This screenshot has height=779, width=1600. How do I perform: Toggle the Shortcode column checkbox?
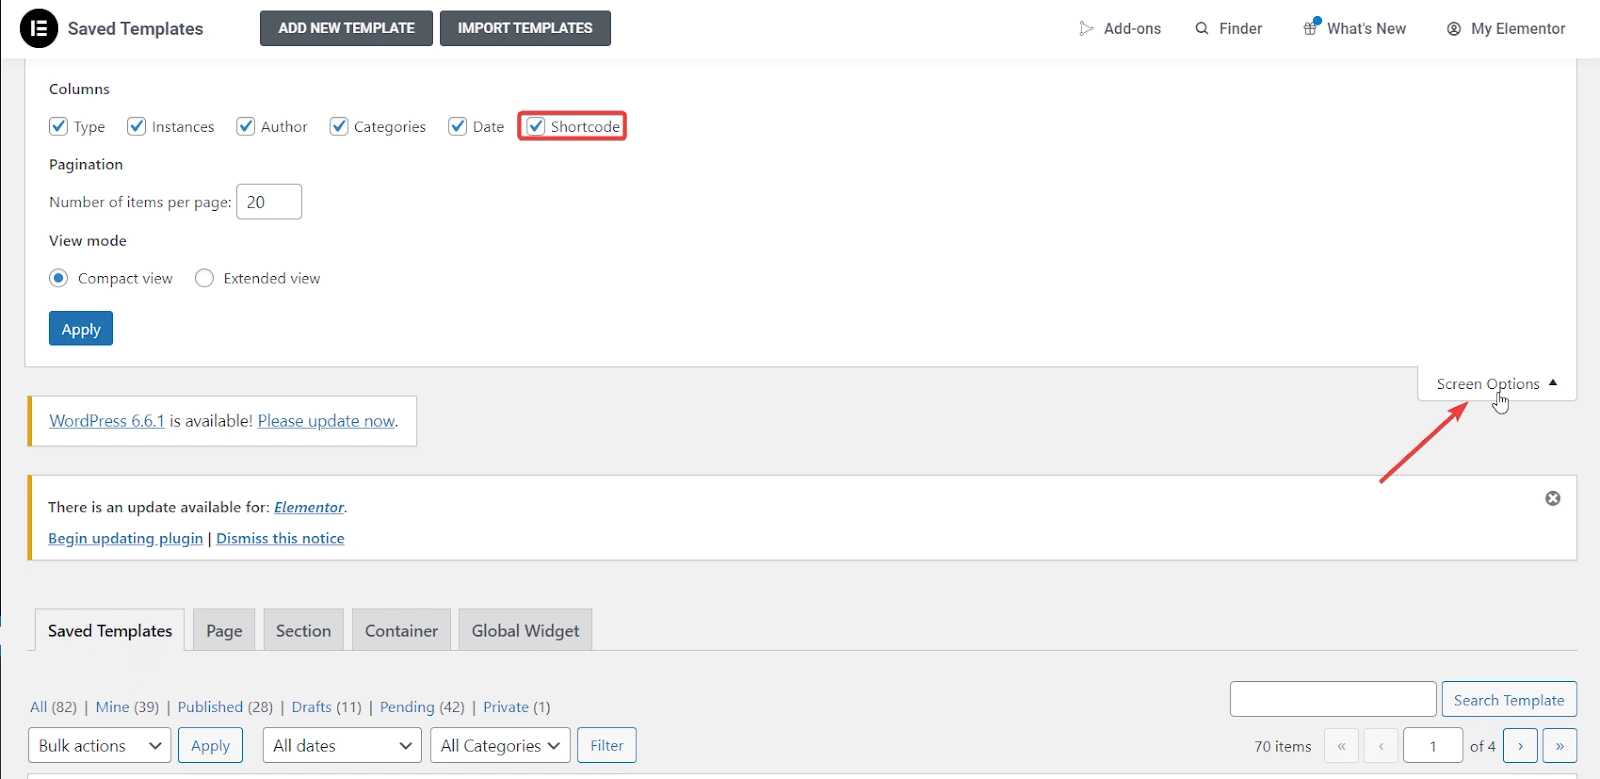point(536,126)
